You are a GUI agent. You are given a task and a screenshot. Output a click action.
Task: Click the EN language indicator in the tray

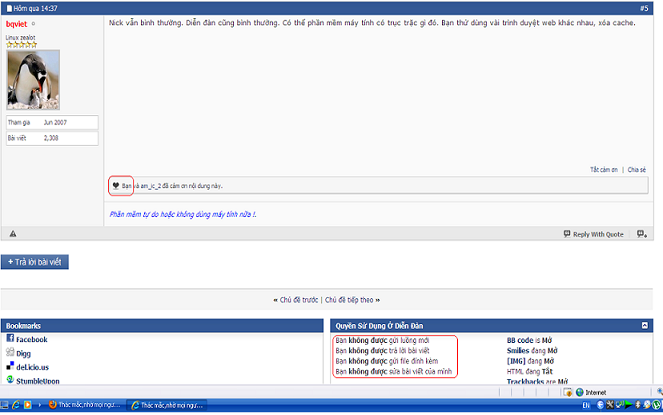point(586,405)
